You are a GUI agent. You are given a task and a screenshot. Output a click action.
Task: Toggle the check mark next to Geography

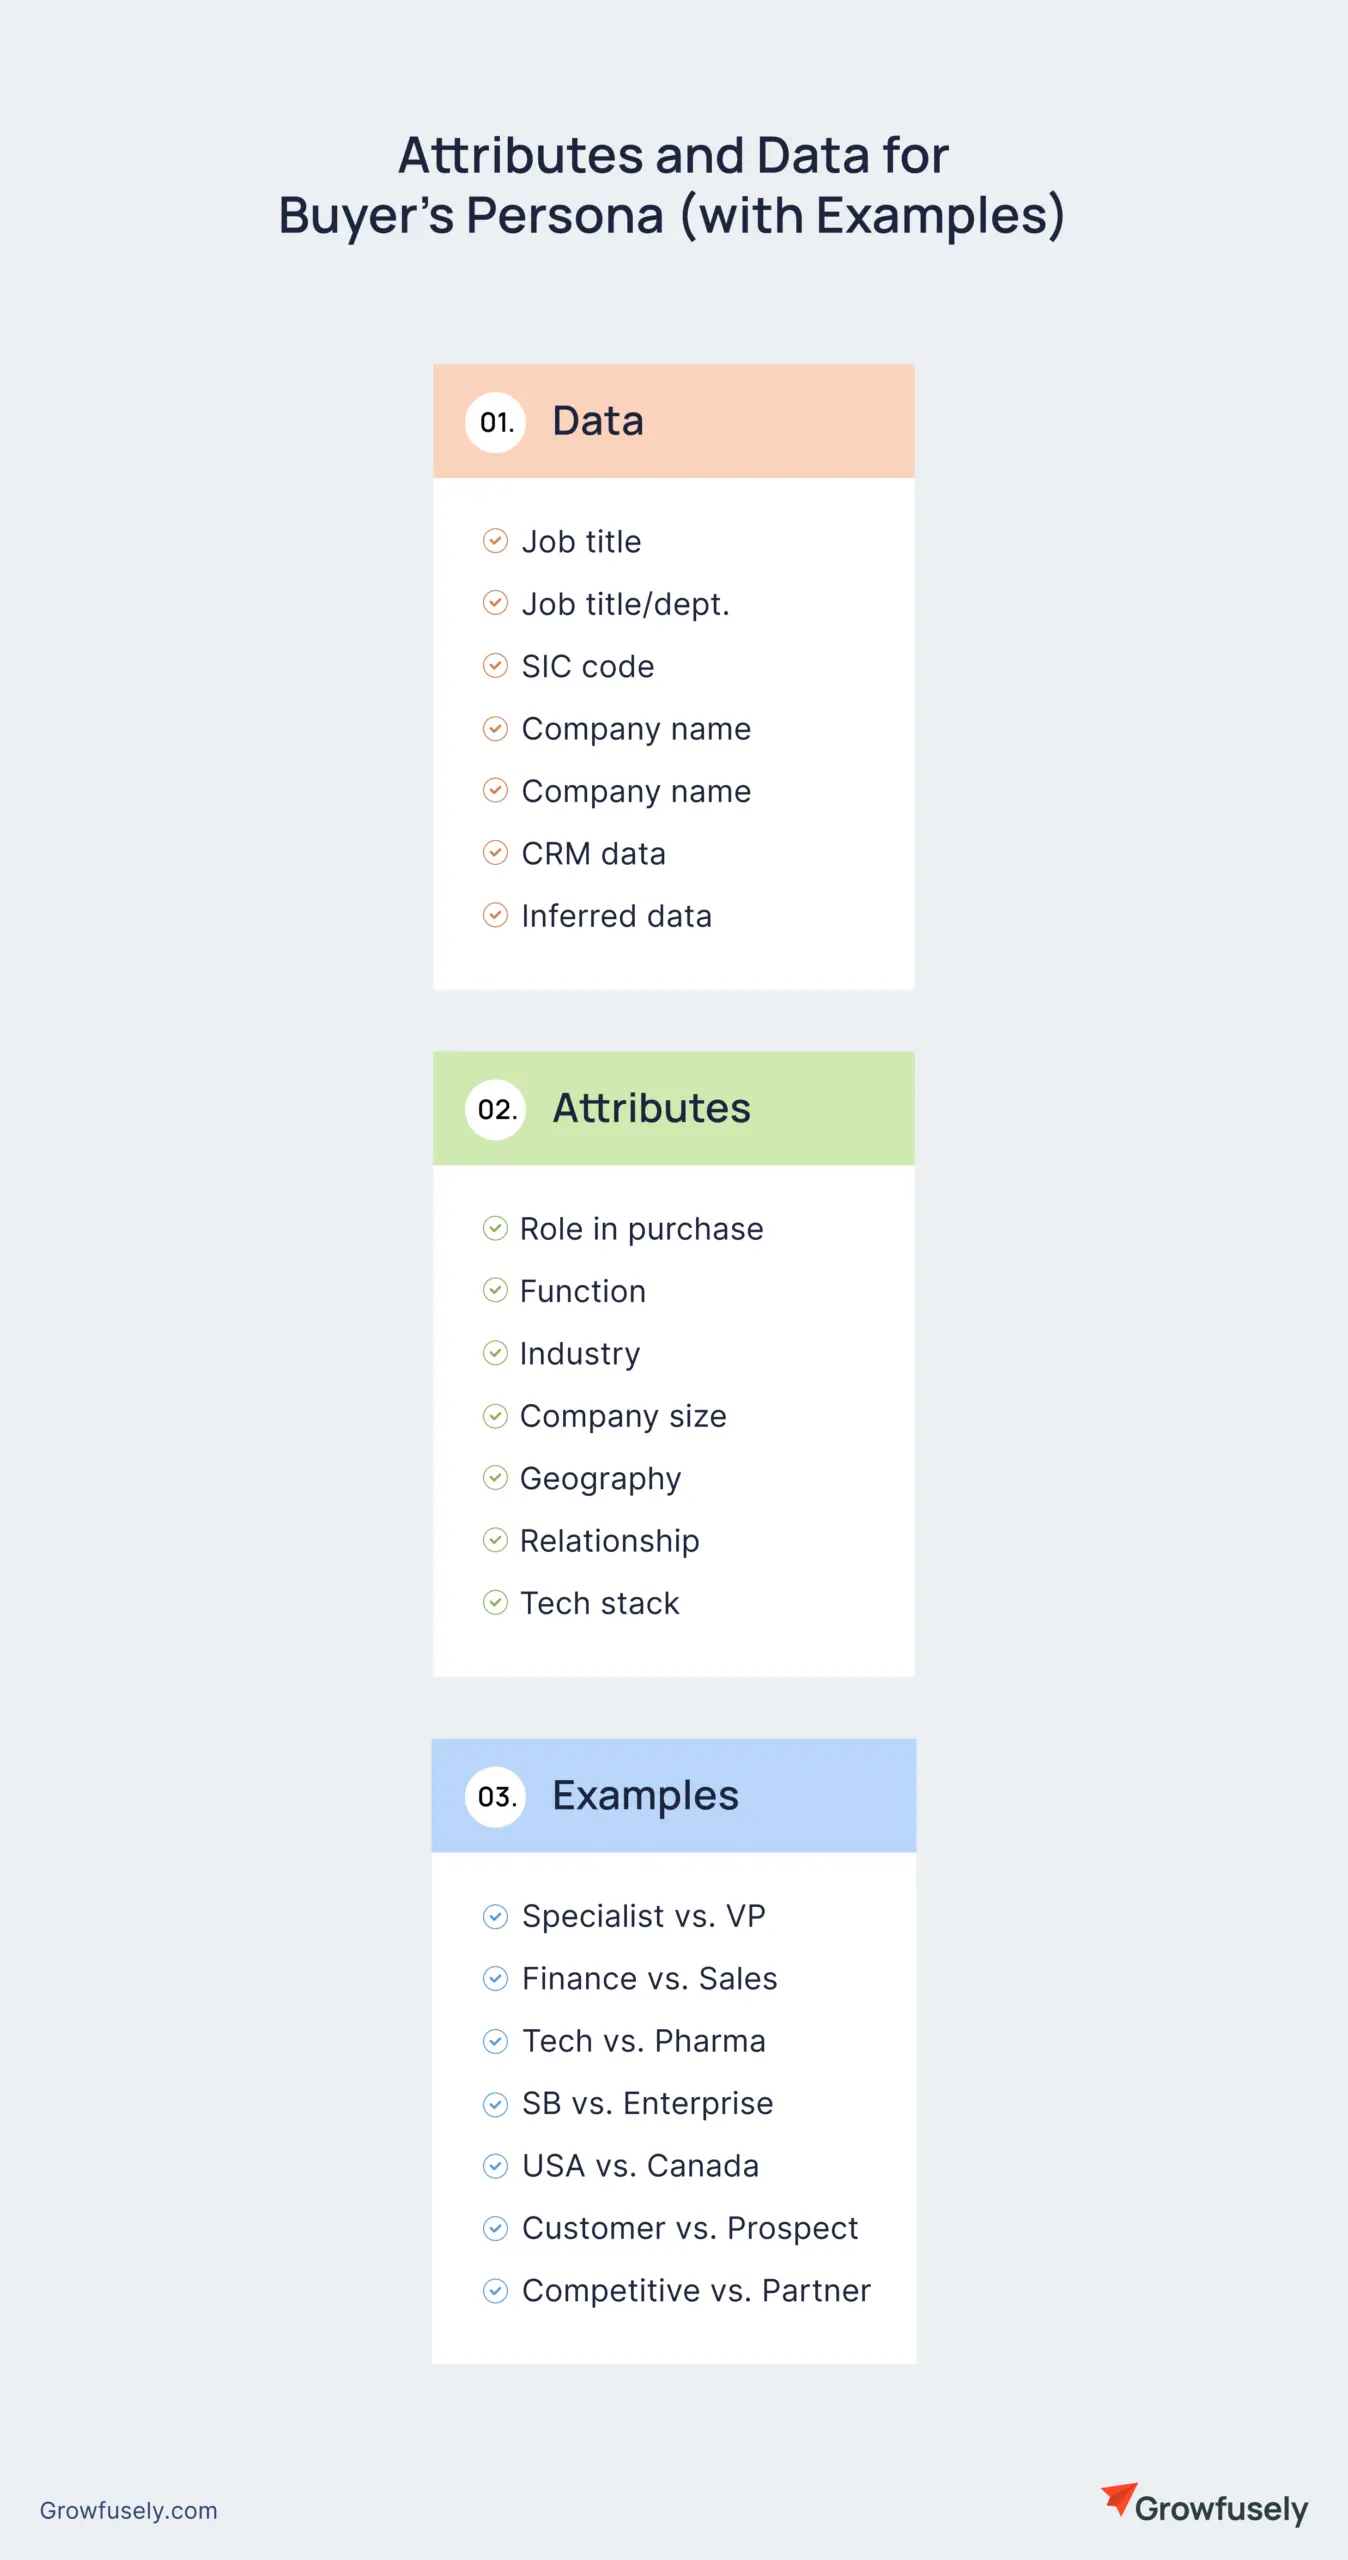pos(495,1478)
